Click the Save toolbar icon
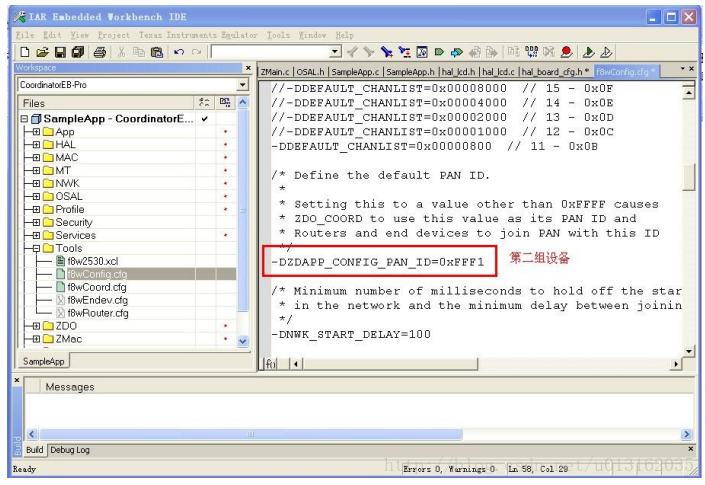The width and height of the screenshot is (705, 485). pos(60,52)
